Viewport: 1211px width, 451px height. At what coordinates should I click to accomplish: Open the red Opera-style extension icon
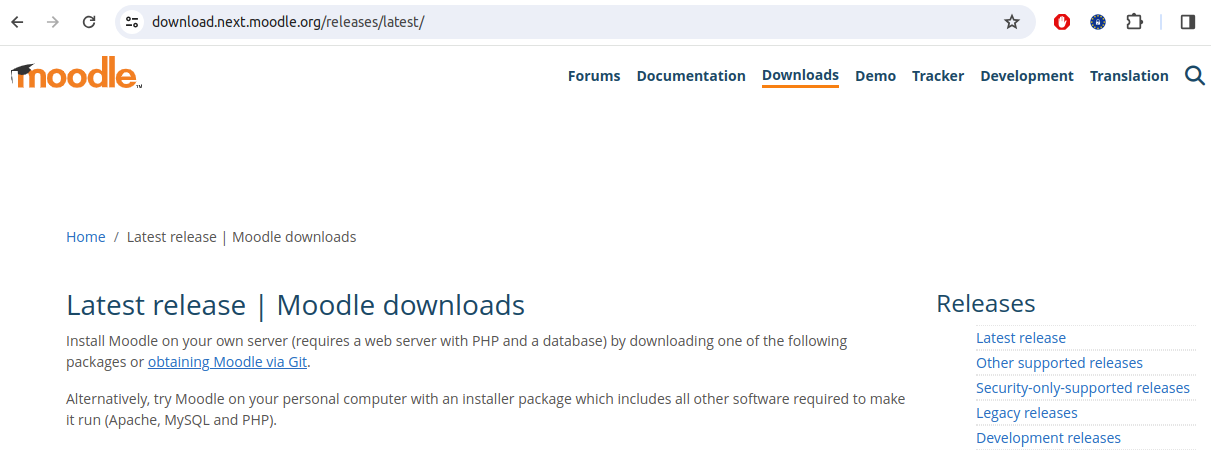(1062, 22)
